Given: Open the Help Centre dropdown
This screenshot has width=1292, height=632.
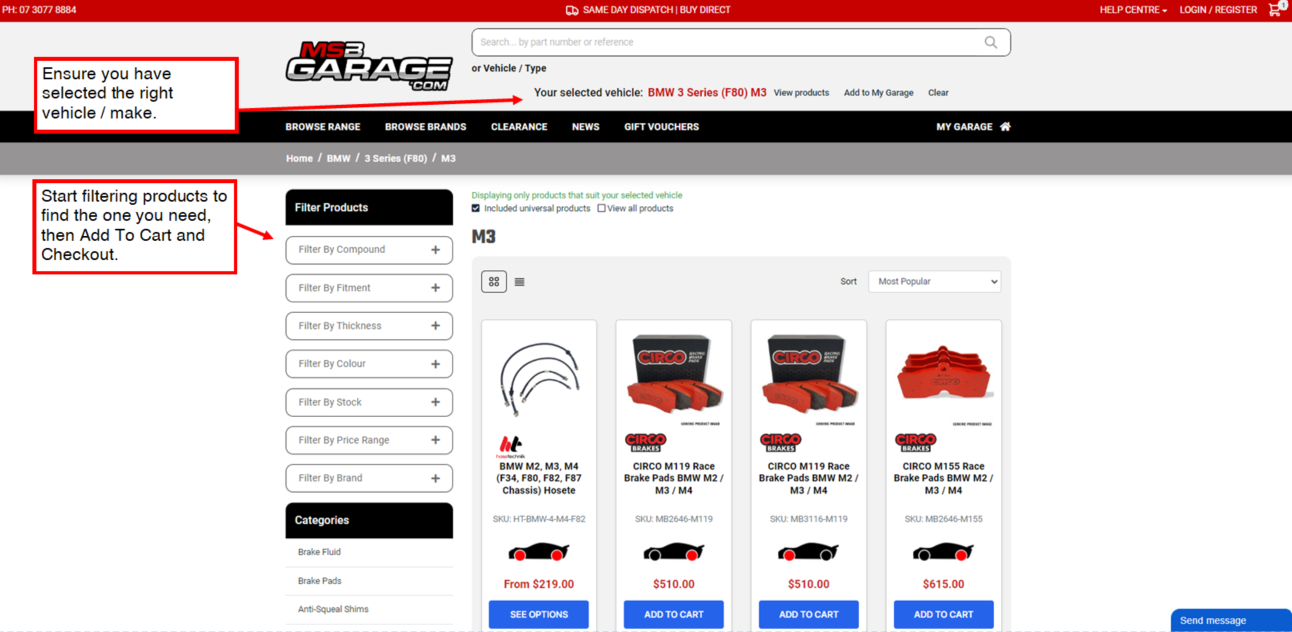Looking at the screenshot, I should coord(1133,10).
